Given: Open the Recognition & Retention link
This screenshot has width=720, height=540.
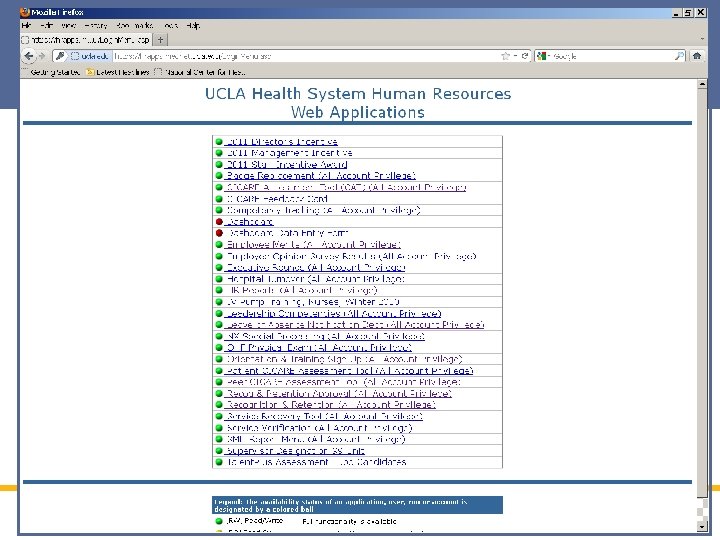Looking at the screenshot, I should tap(330, 405).
